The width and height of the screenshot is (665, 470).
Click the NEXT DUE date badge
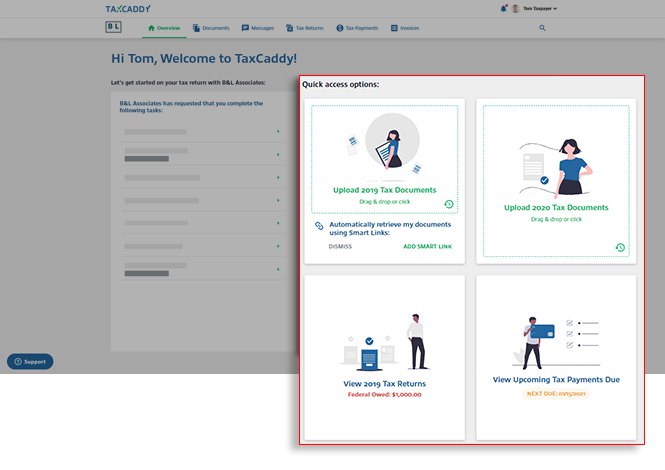[556, 394]
